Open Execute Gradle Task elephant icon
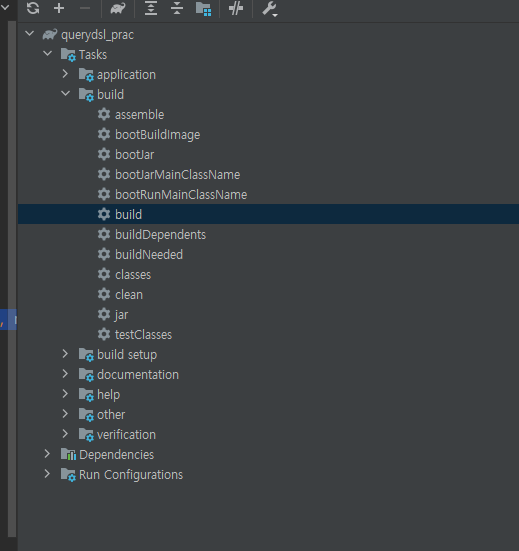Screen dimensions: 519x551 coord(118,8)
